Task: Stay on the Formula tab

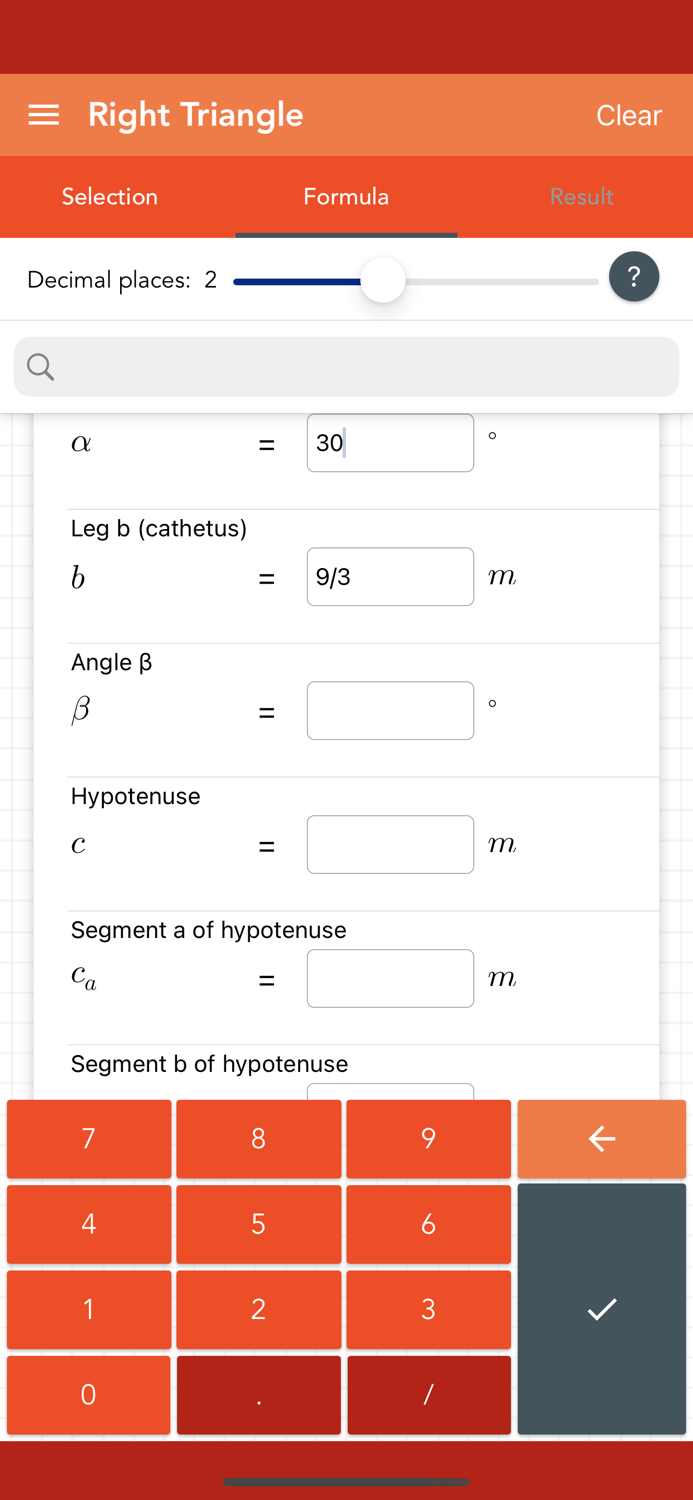Action: [346, 197]
